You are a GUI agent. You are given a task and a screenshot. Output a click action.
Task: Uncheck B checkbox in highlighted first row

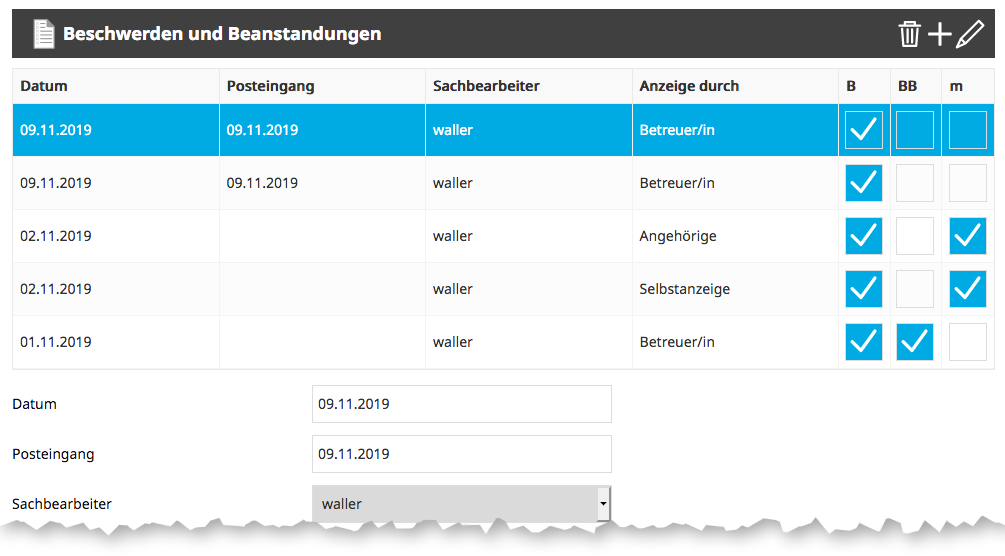pyautogui.click(x=864, y=130)
